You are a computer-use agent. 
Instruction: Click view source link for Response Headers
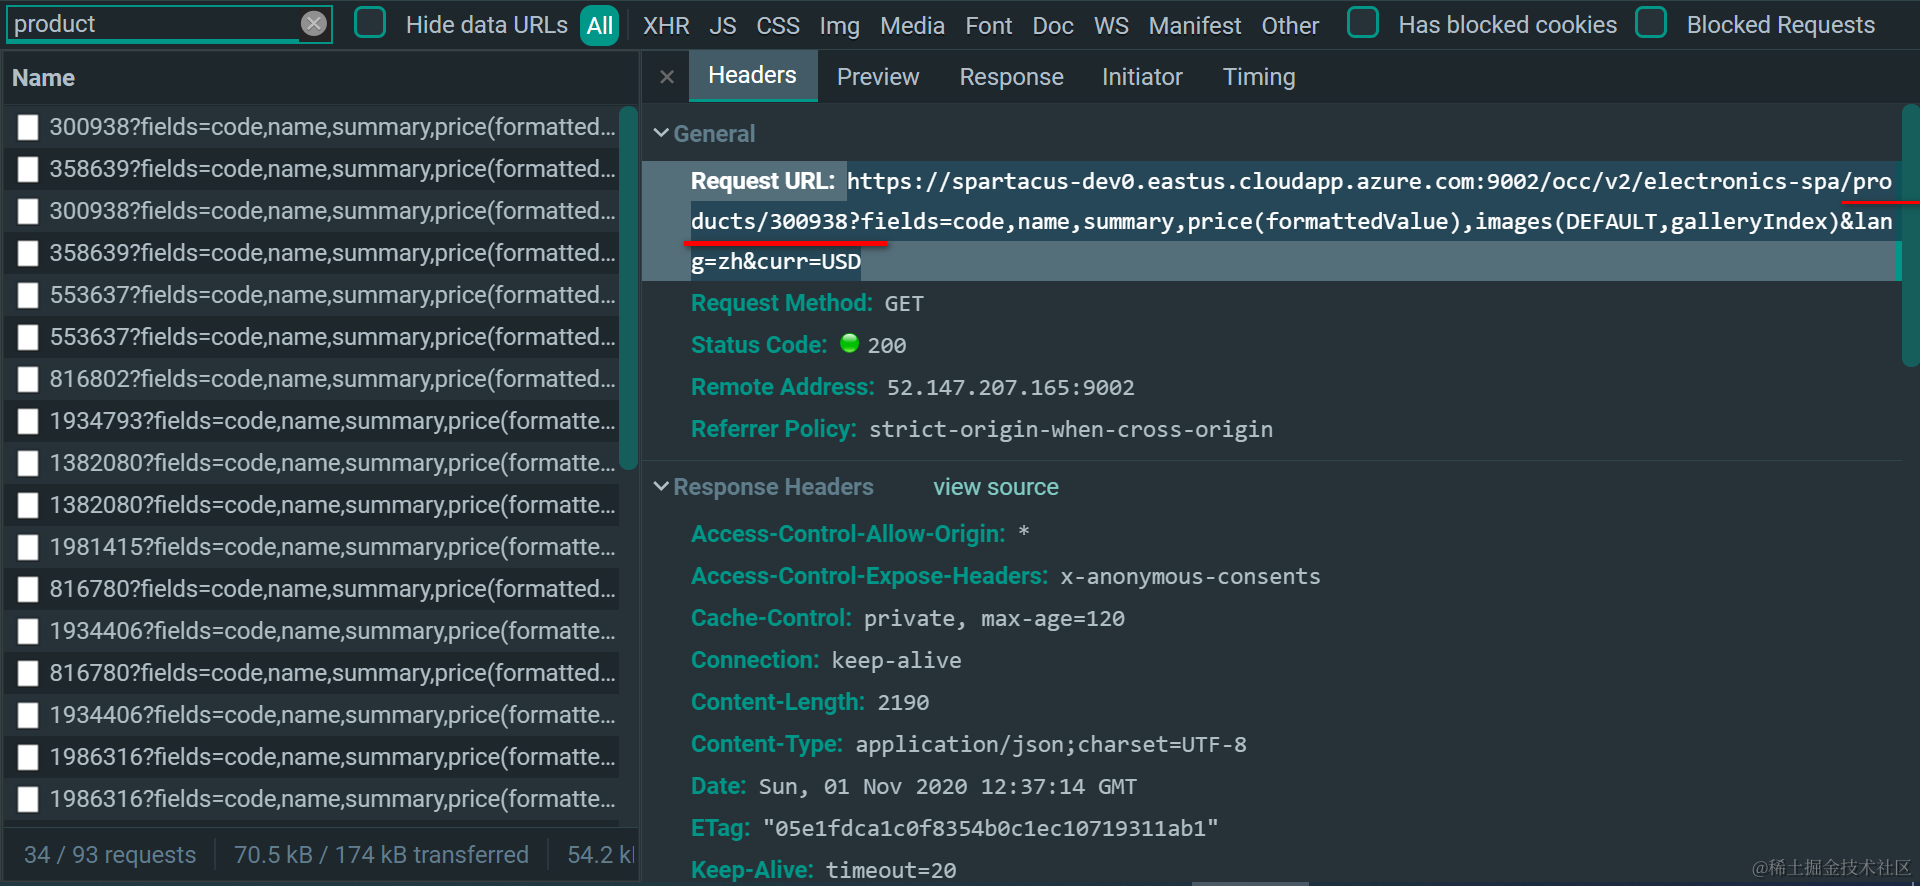click(996, 487)
